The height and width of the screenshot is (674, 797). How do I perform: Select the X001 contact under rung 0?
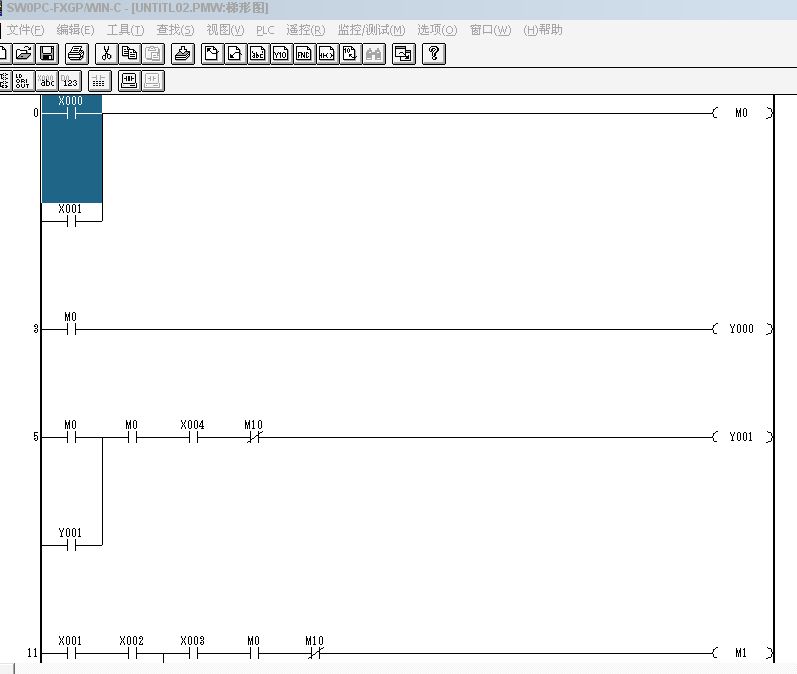click(70, 220)
